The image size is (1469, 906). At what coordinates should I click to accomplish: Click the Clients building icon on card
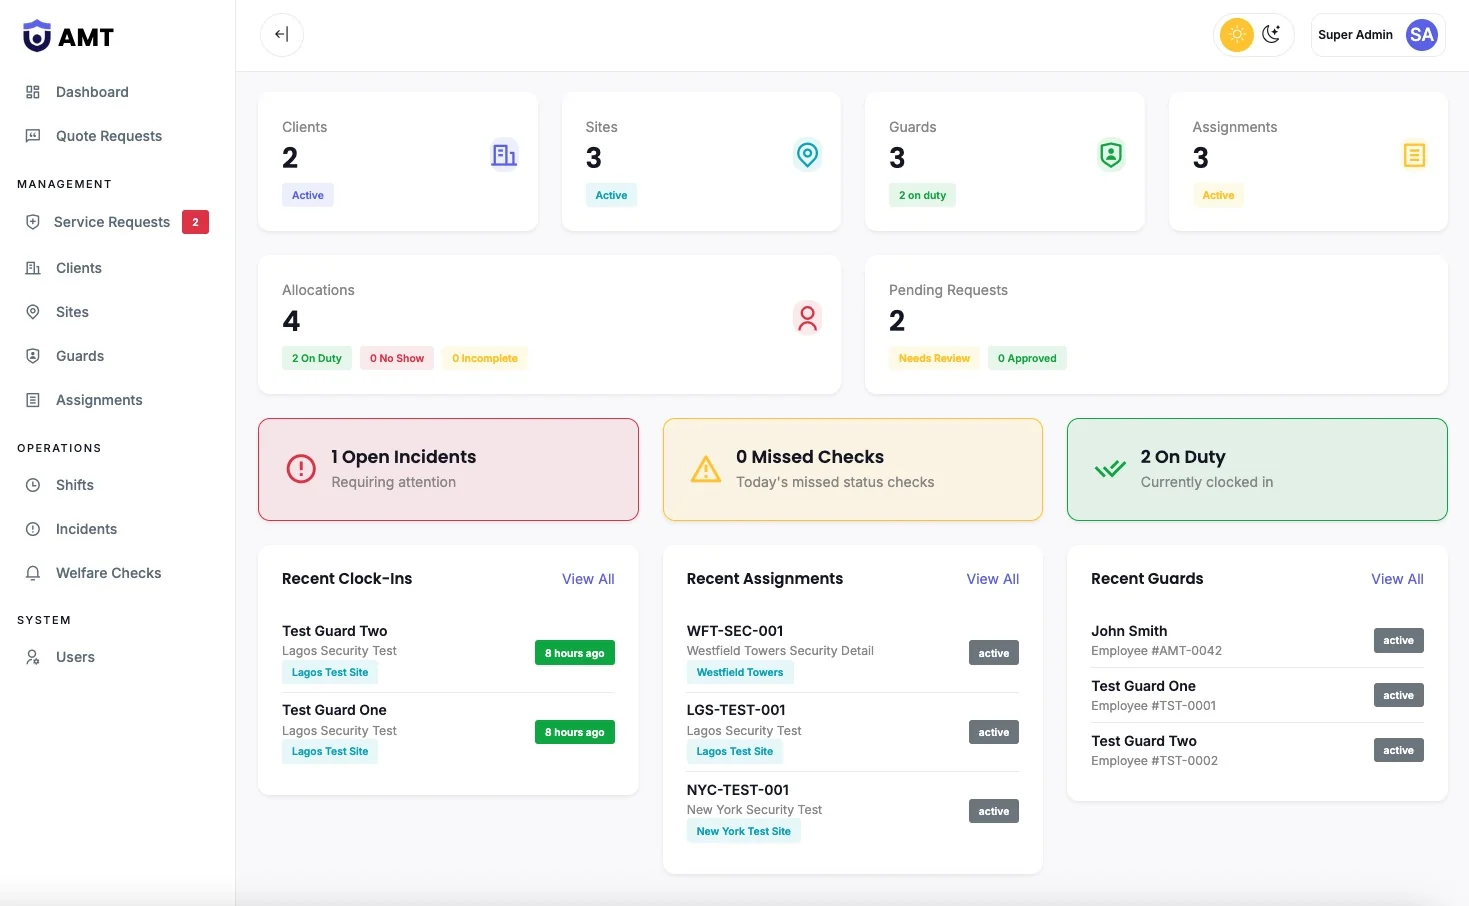(504, 155)
